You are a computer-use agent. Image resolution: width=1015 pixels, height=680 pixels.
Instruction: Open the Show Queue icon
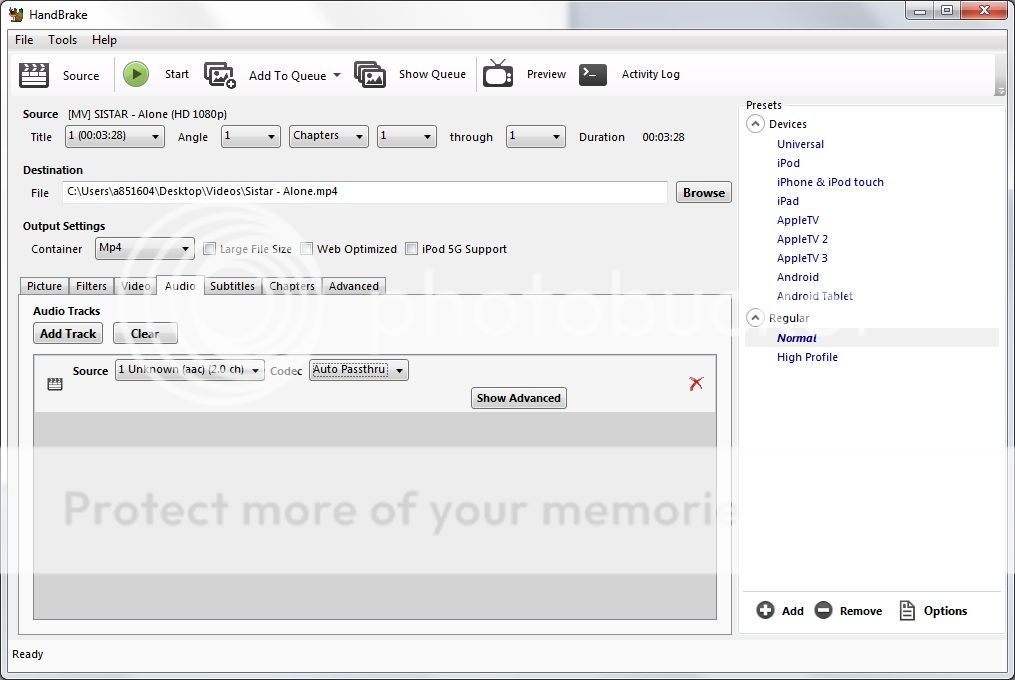tap(370, 75)
